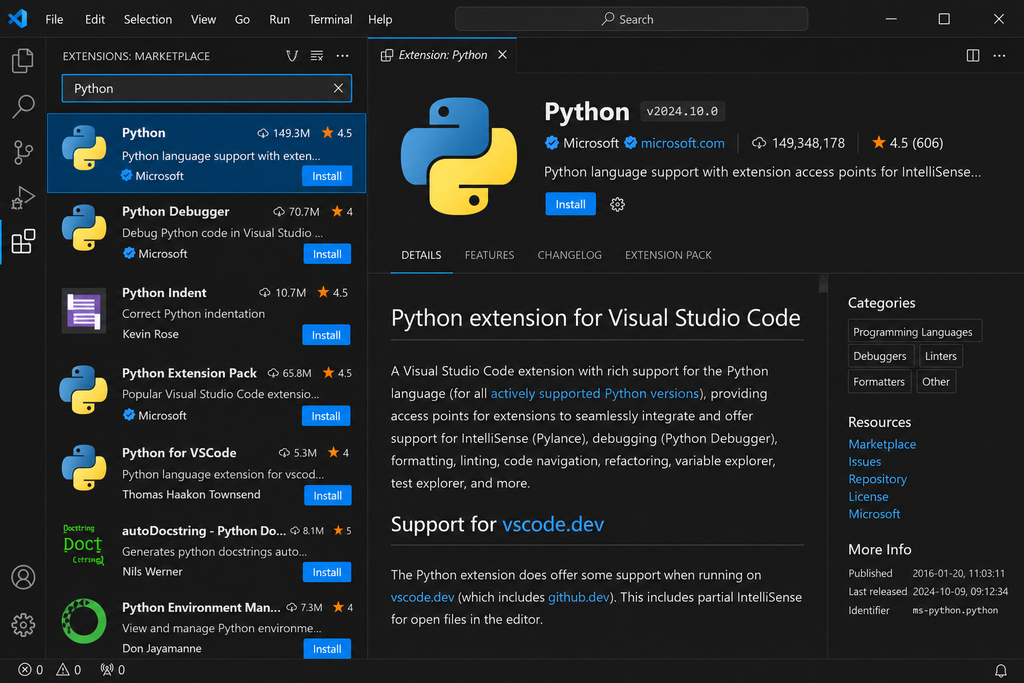Split the editor to the right
This screenshot has height=683, width=1024.
coord(972,56)
